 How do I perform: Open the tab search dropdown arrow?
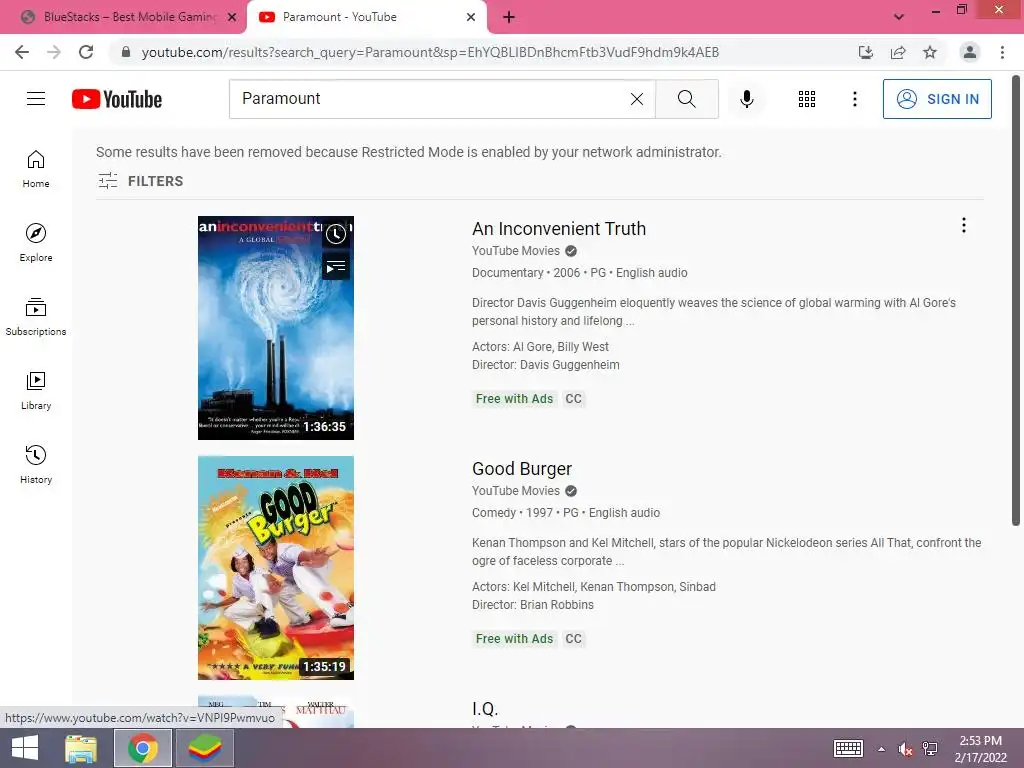[899, 17]
